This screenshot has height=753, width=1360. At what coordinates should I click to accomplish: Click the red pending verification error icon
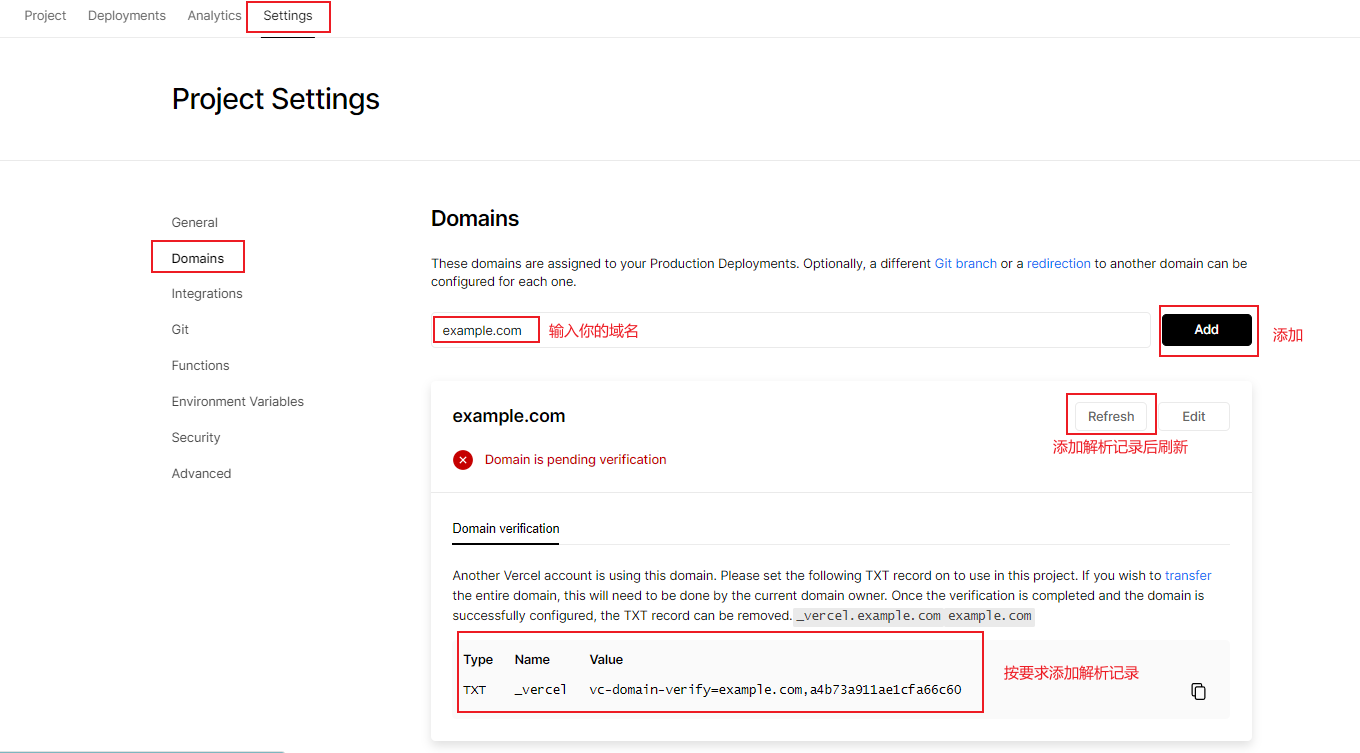[463, 460]
